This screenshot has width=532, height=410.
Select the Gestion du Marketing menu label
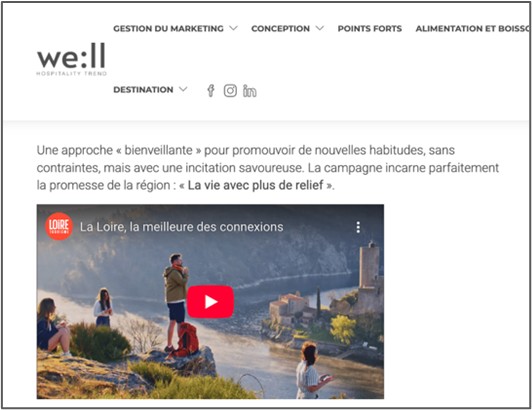(x=168, y=29)
